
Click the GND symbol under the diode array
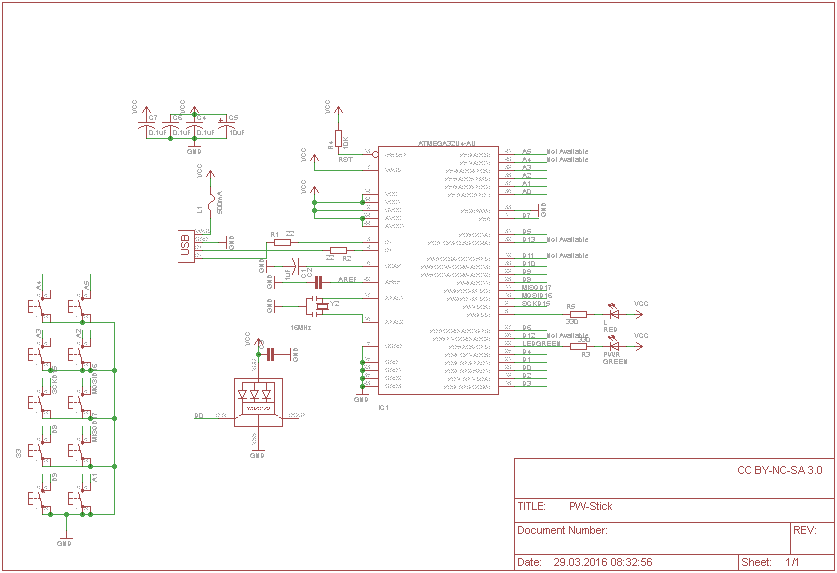[x=258, y=453]
